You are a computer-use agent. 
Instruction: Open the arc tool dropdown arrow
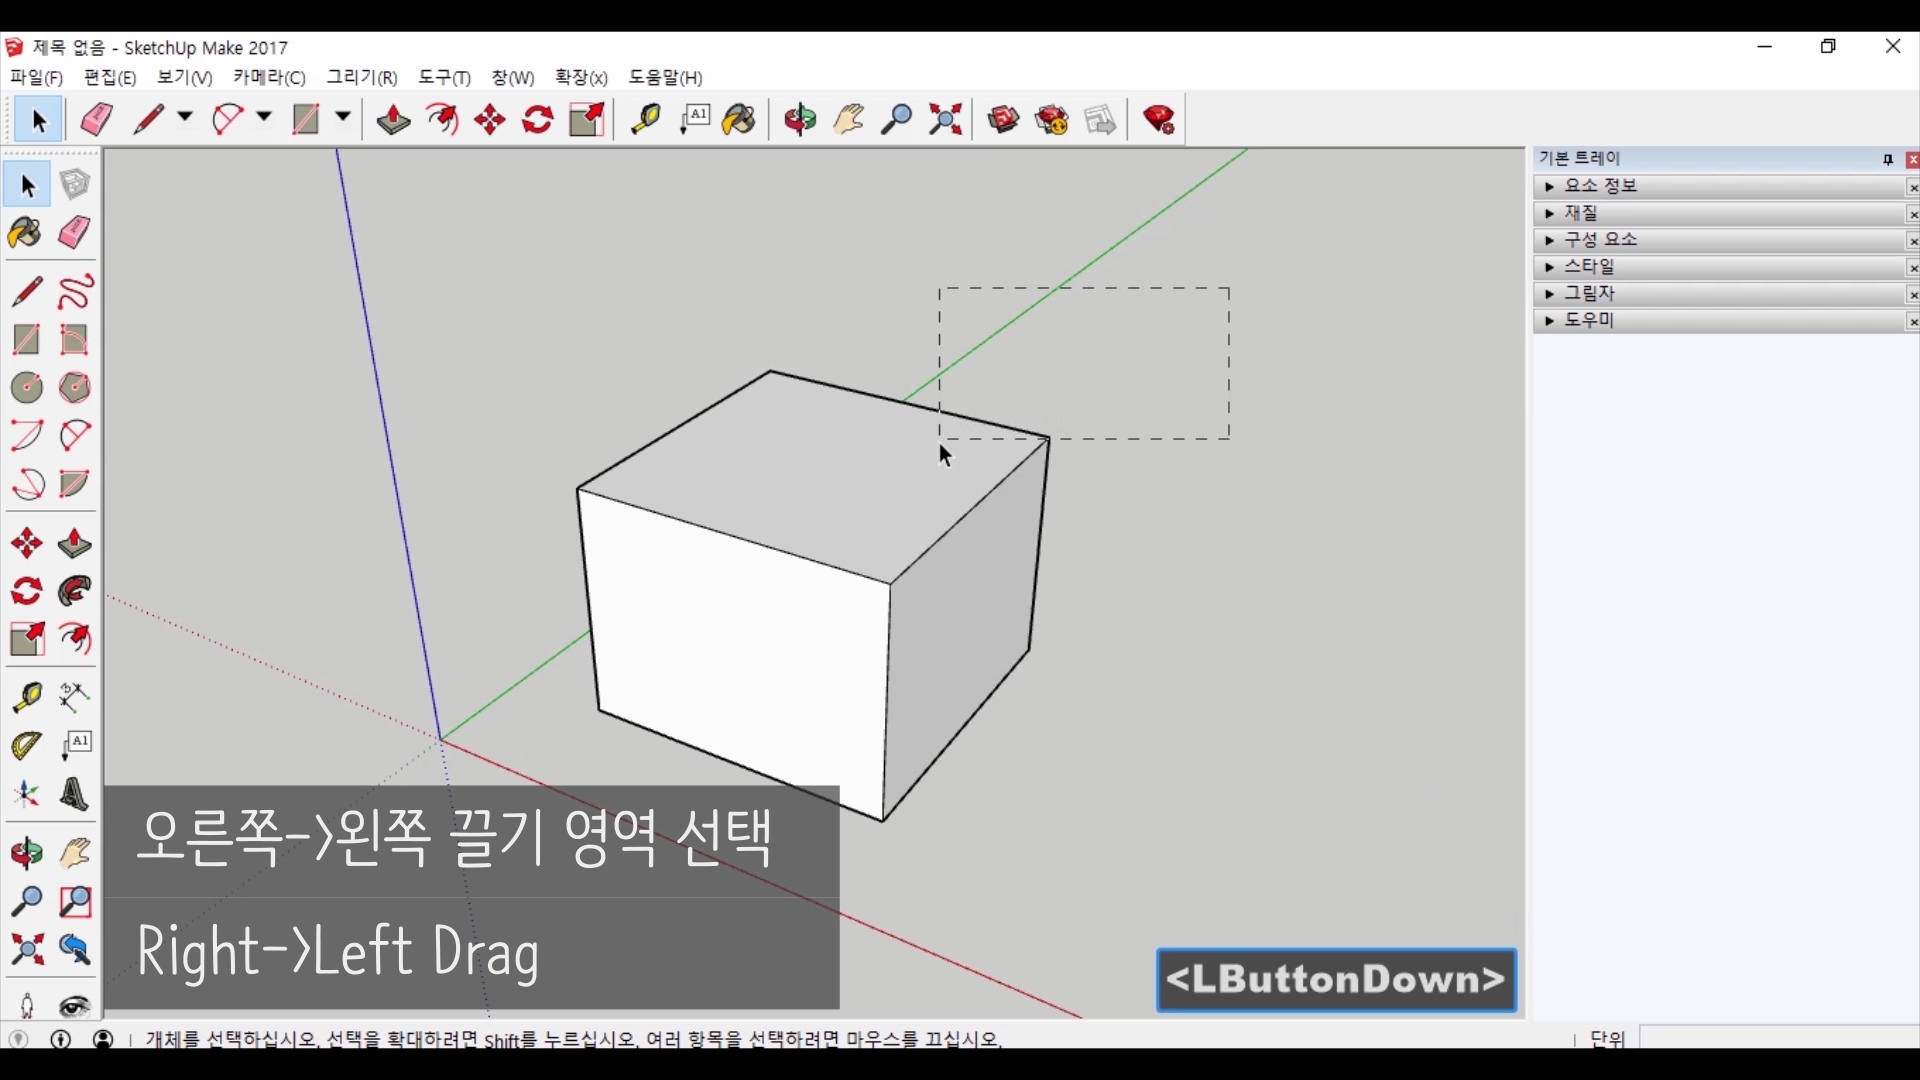click(264, 118)
